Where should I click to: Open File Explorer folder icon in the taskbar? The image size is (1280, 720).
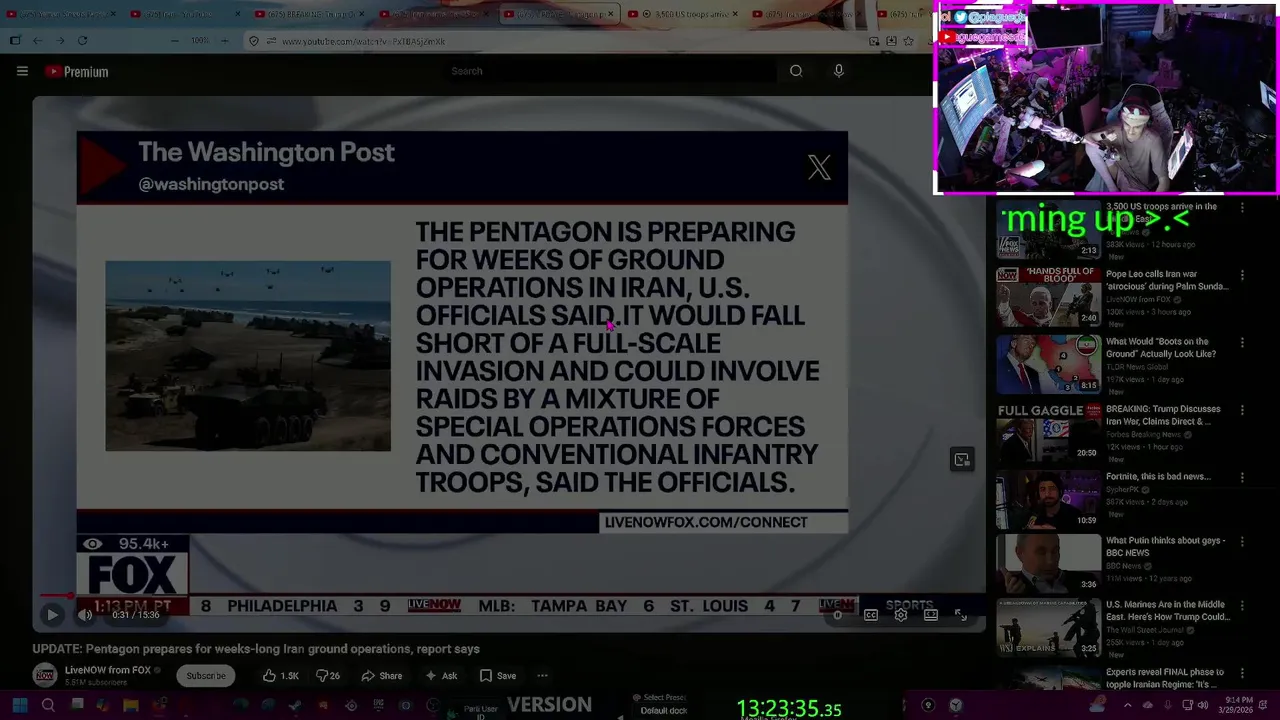pos(130,705)
